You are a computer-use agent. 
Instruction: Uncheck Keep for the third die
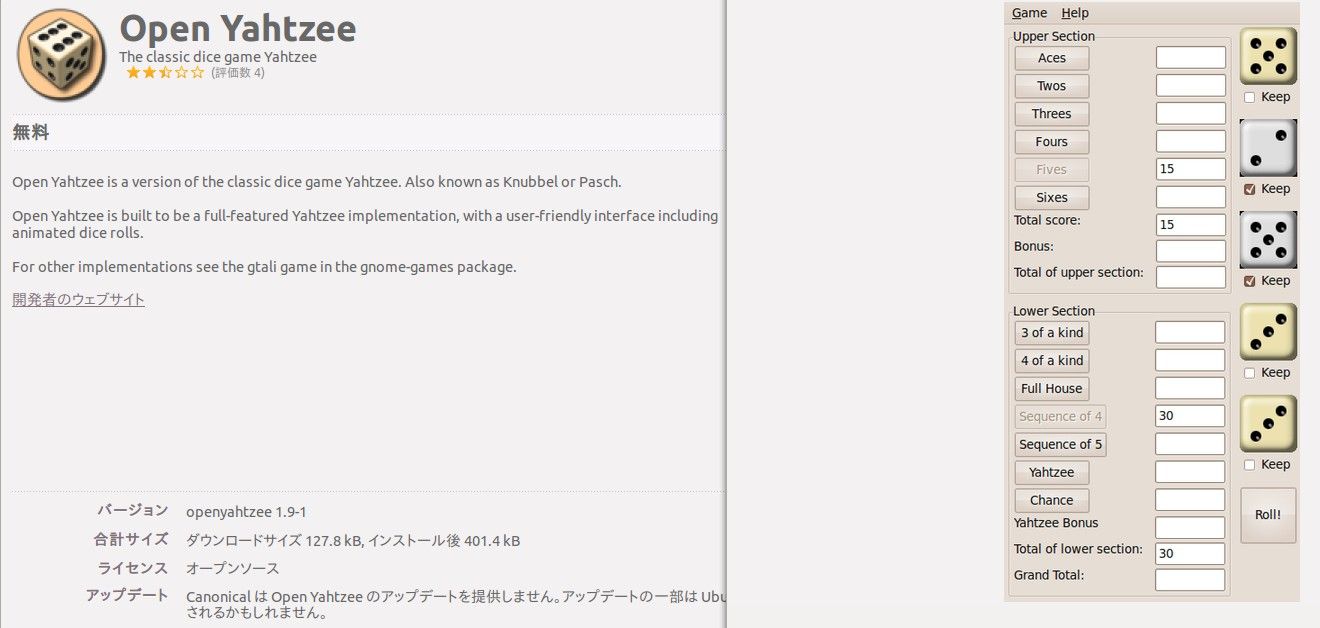(1250, 281)
